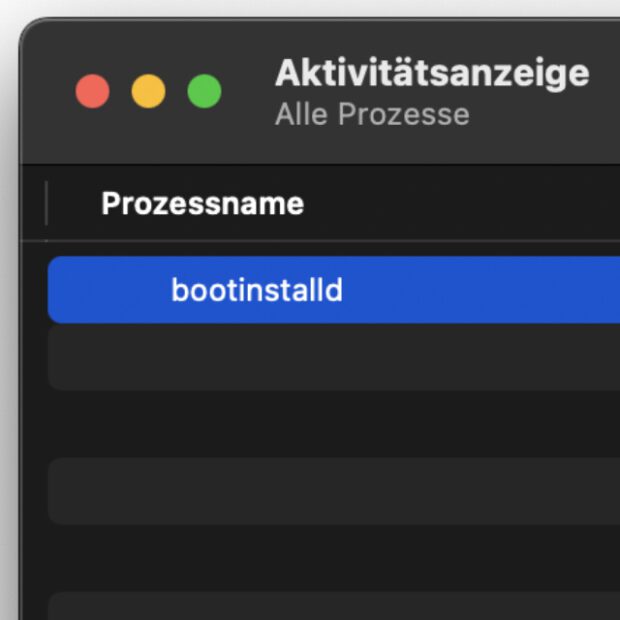The image size is (620, 620).
Task: Click the partially visible bottom table row
Action: pyautogui.click(x=330, y=607)
